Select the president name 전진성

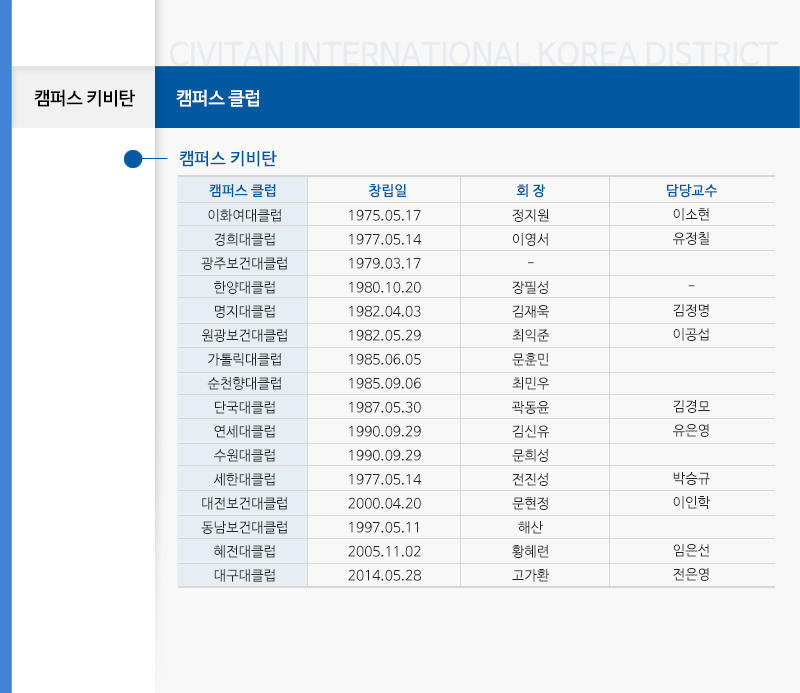point(531,479)
